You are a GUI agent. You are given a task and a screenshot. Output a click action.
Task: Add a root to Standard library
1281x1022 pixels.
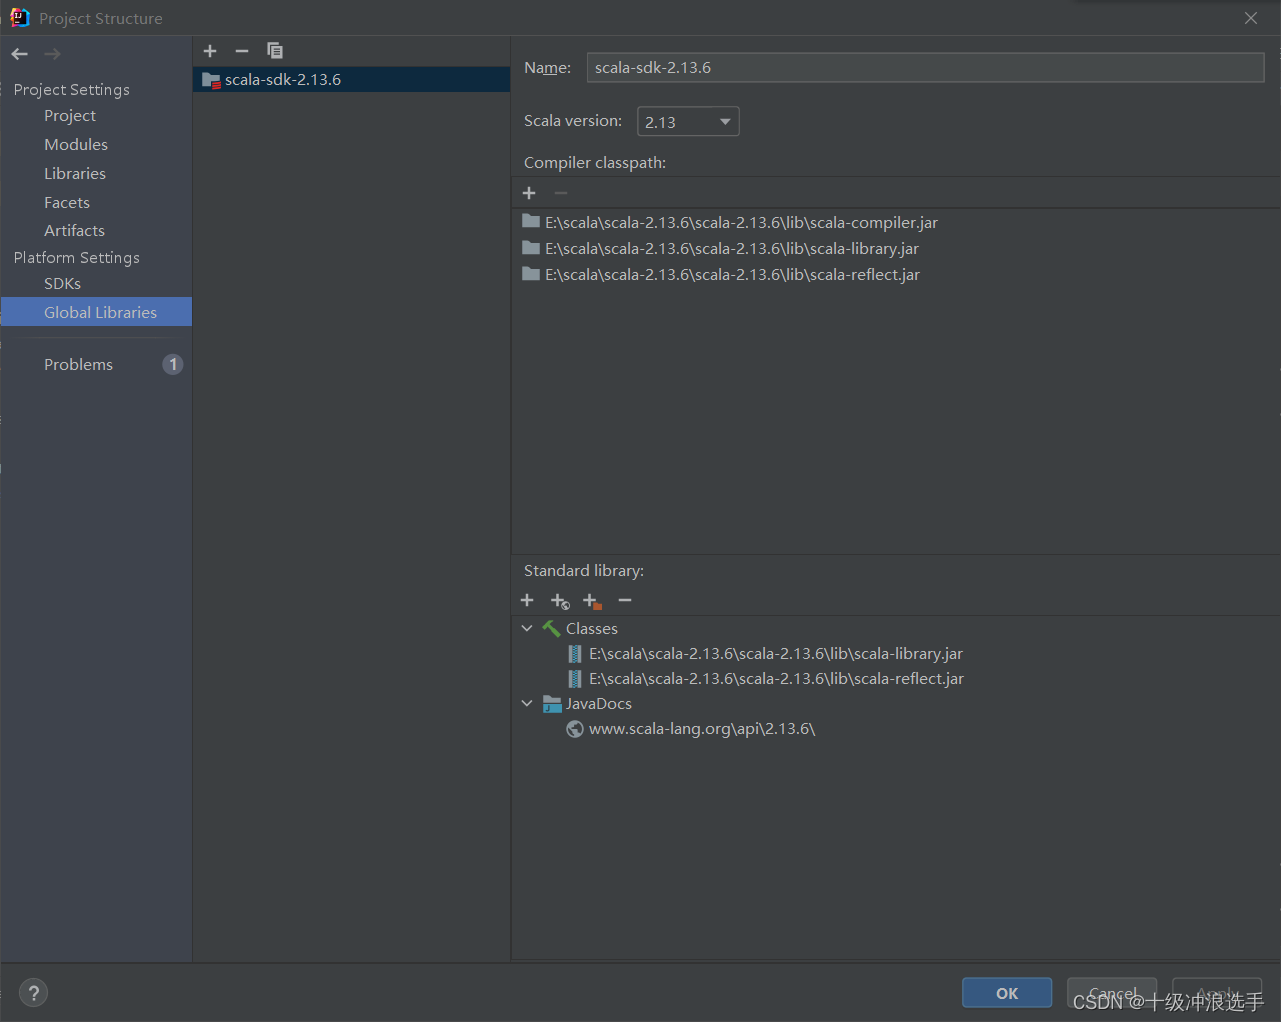click(x=527, y=600)
